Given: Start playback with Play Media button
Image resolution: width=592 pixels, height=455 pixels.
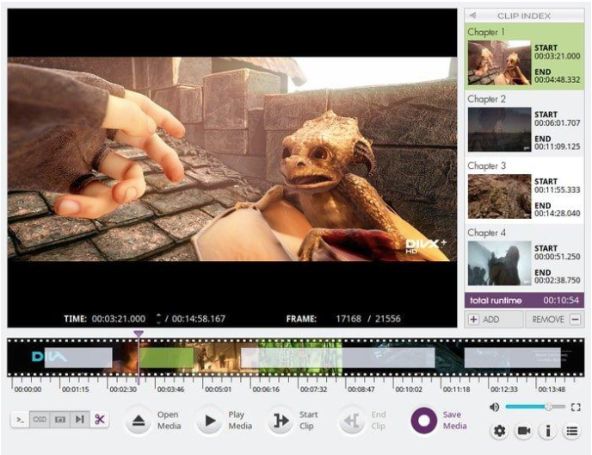Looking at the screenshot, I should [210, 420].
